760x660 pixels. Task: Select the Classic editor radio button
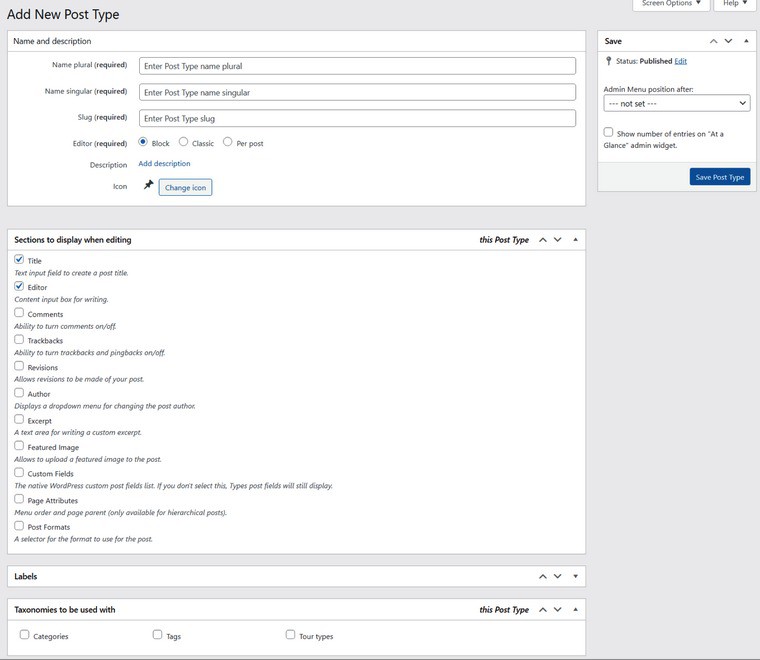pyautogui.click(x=184, y=142)
